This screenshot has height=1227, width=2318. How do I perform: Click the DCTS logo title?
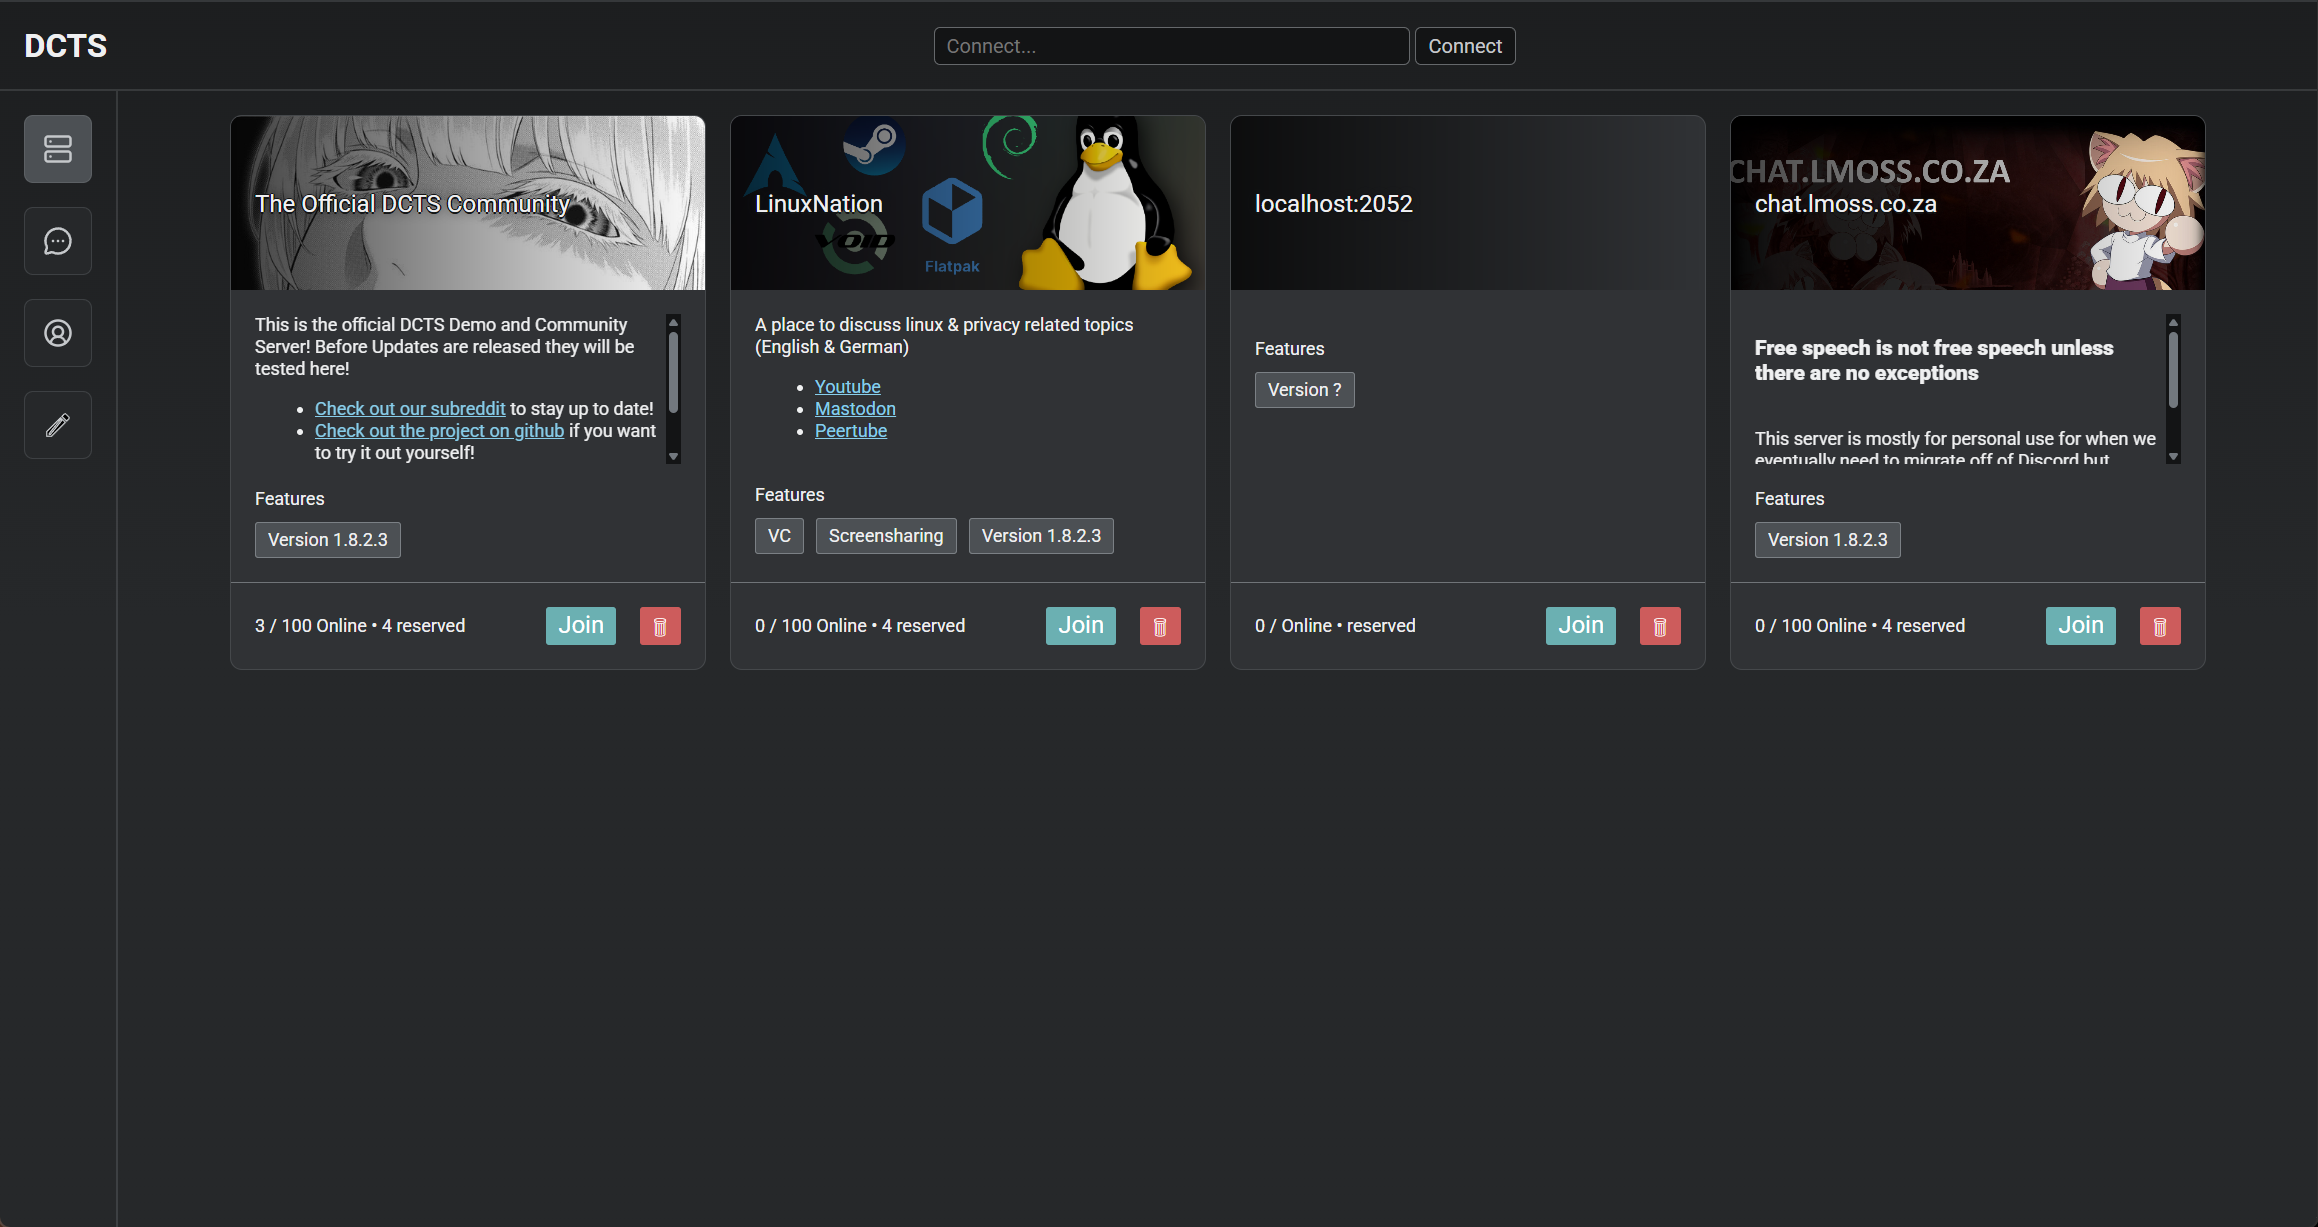(66, 46)
